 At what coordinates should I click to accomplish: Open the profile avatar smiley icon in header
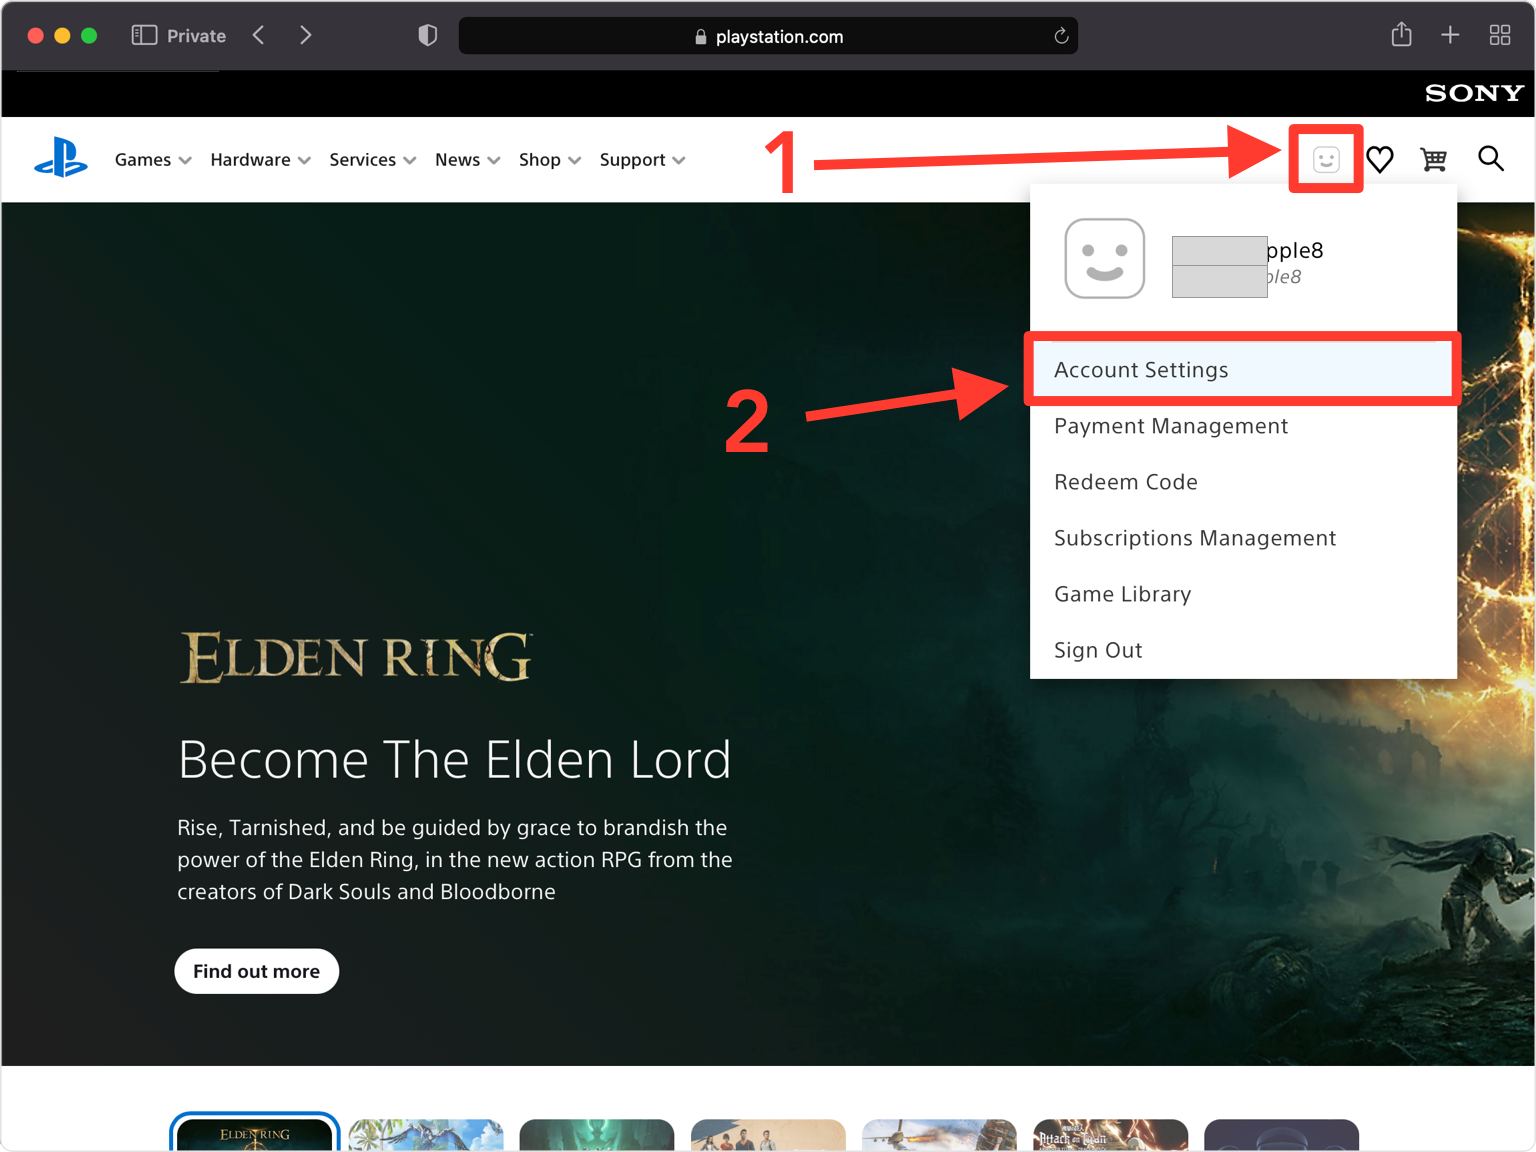click(1326, 159)
